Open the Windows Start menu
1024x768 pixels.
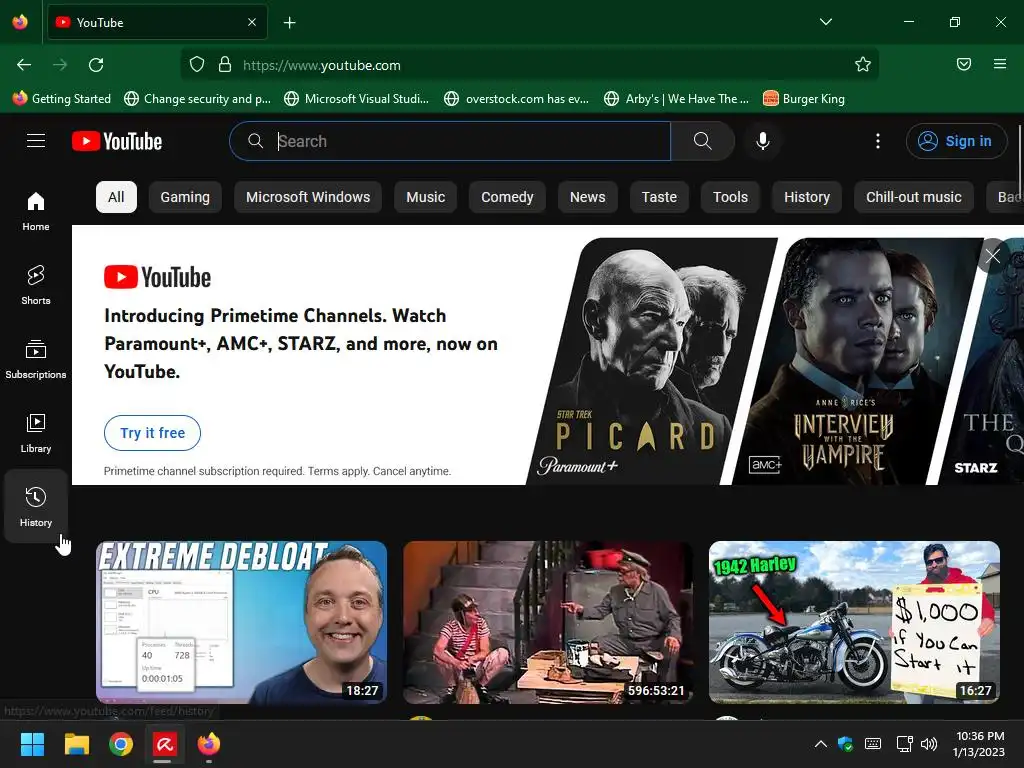[32, 744]
